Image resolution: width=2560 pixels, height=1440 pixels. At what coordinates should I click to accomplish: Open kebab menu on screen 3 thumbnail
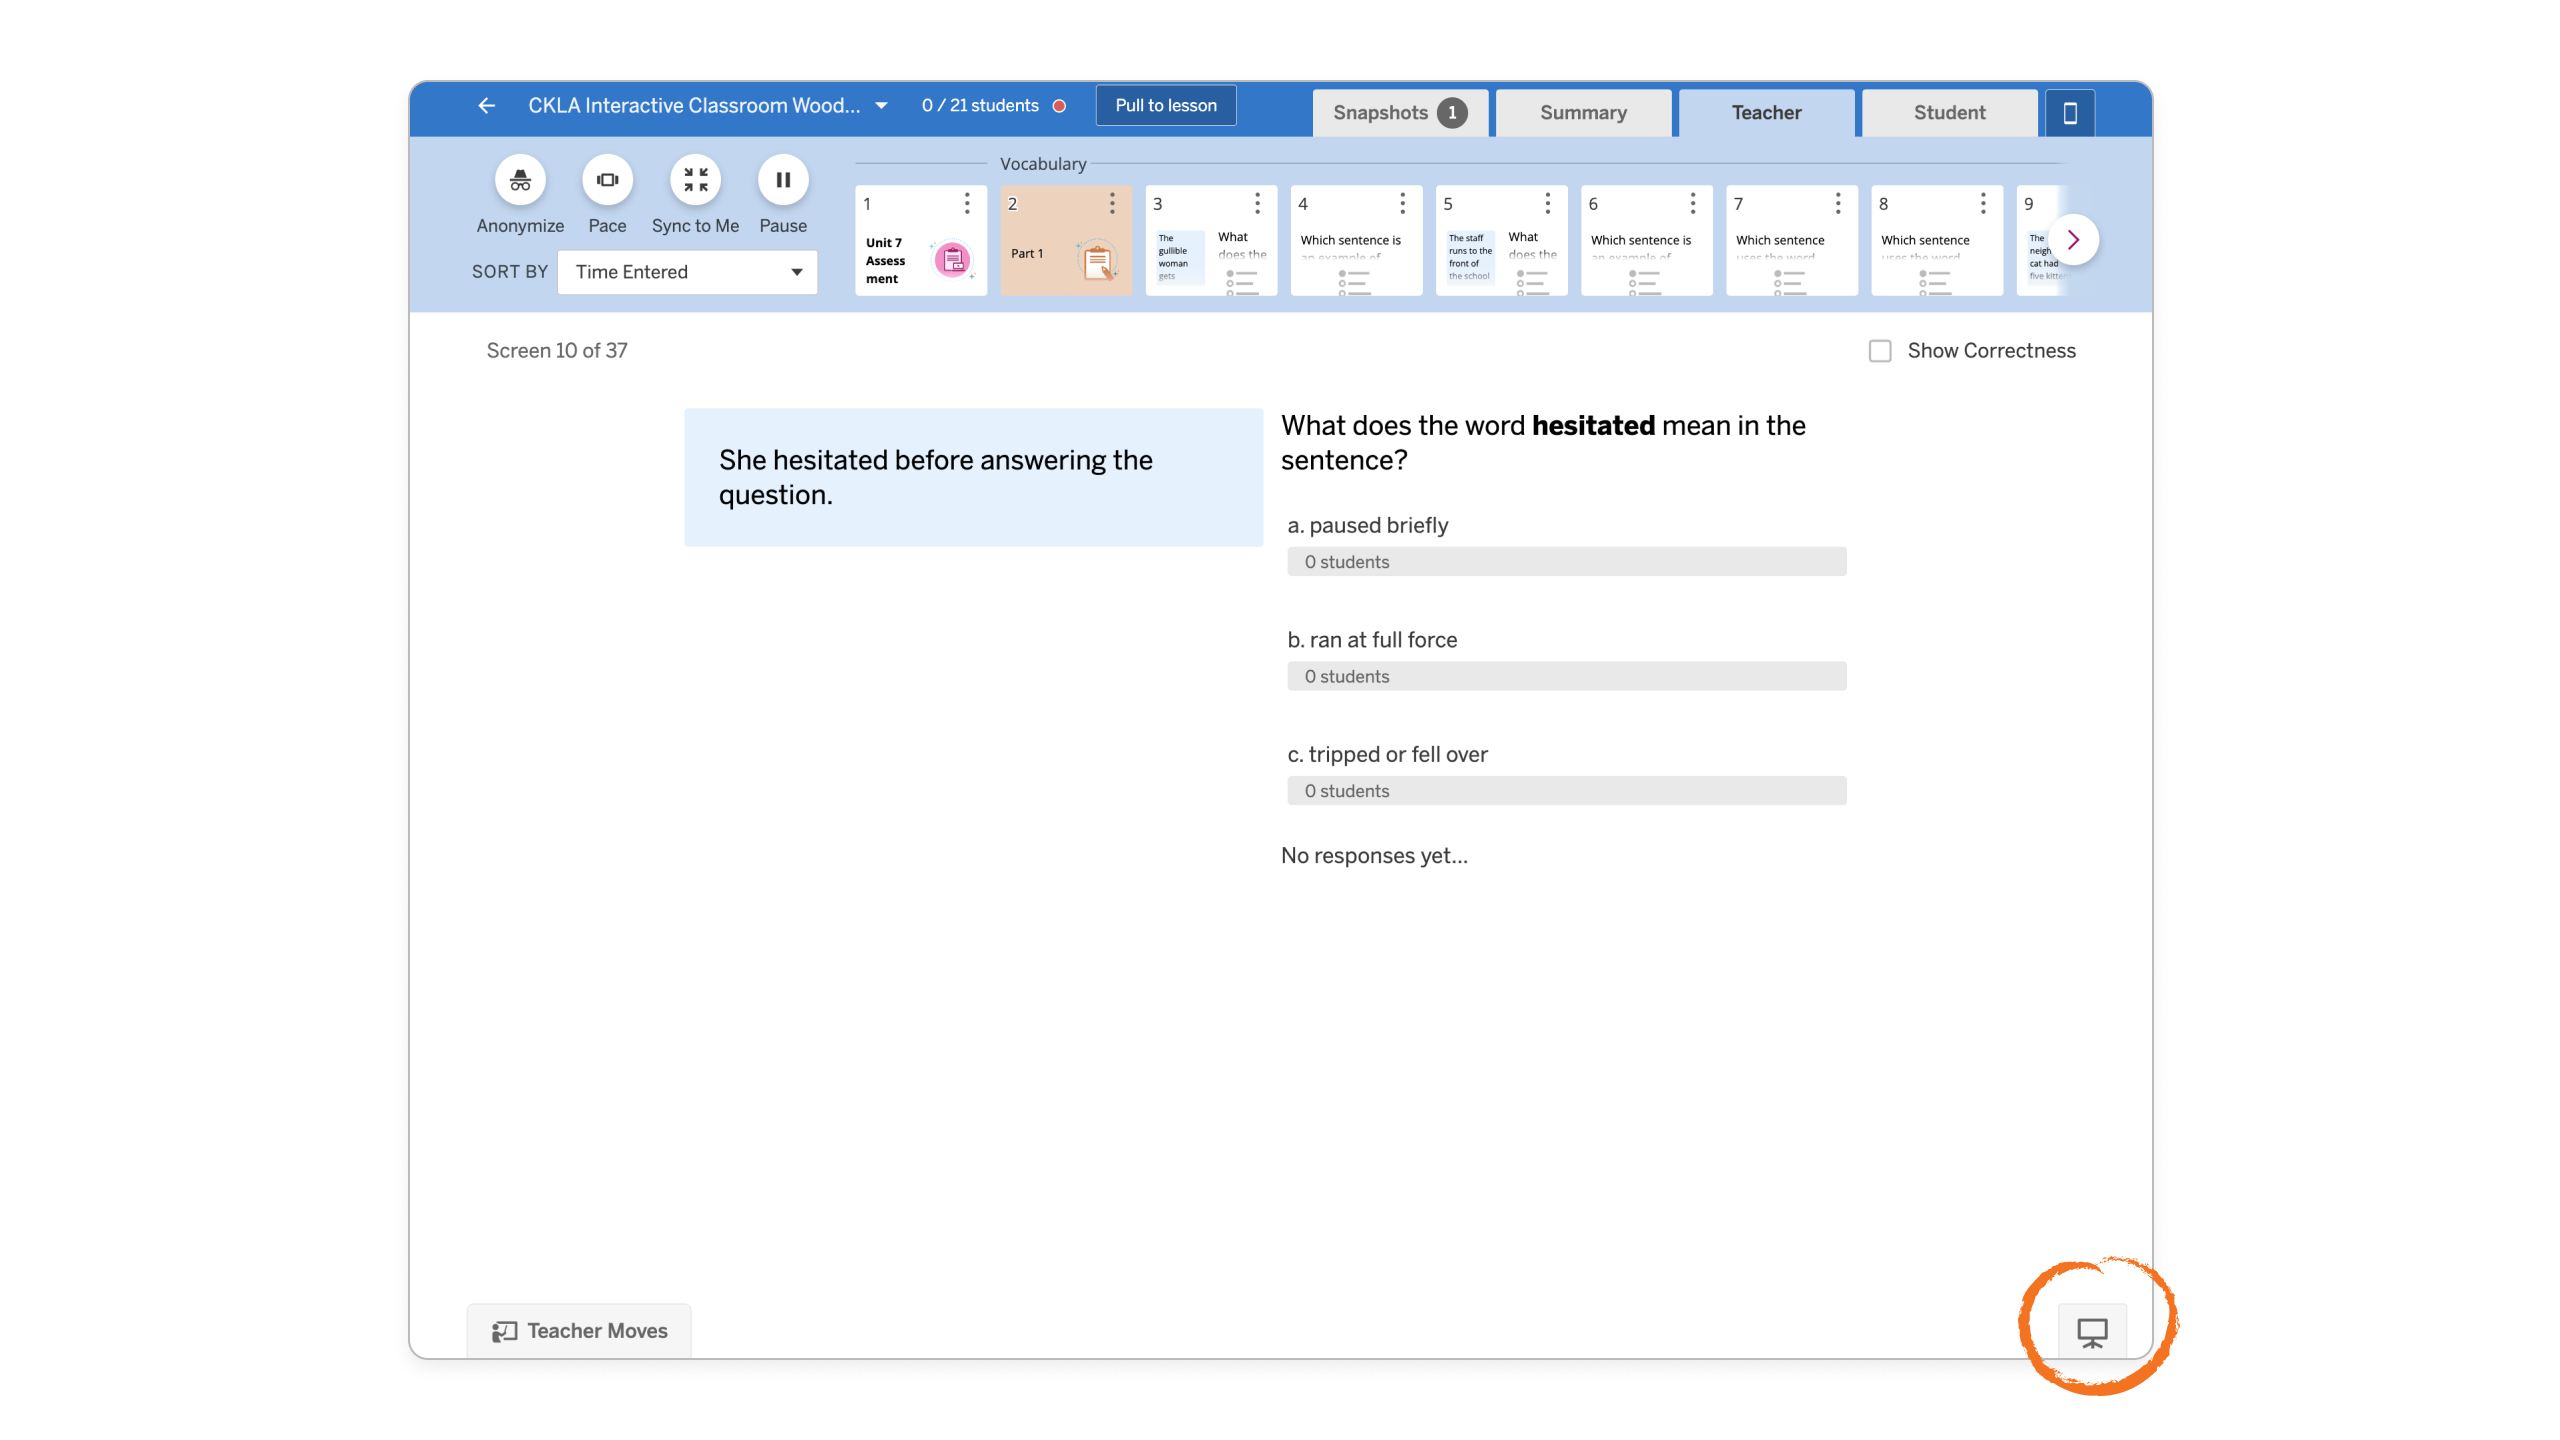[x=1257, y=203]
